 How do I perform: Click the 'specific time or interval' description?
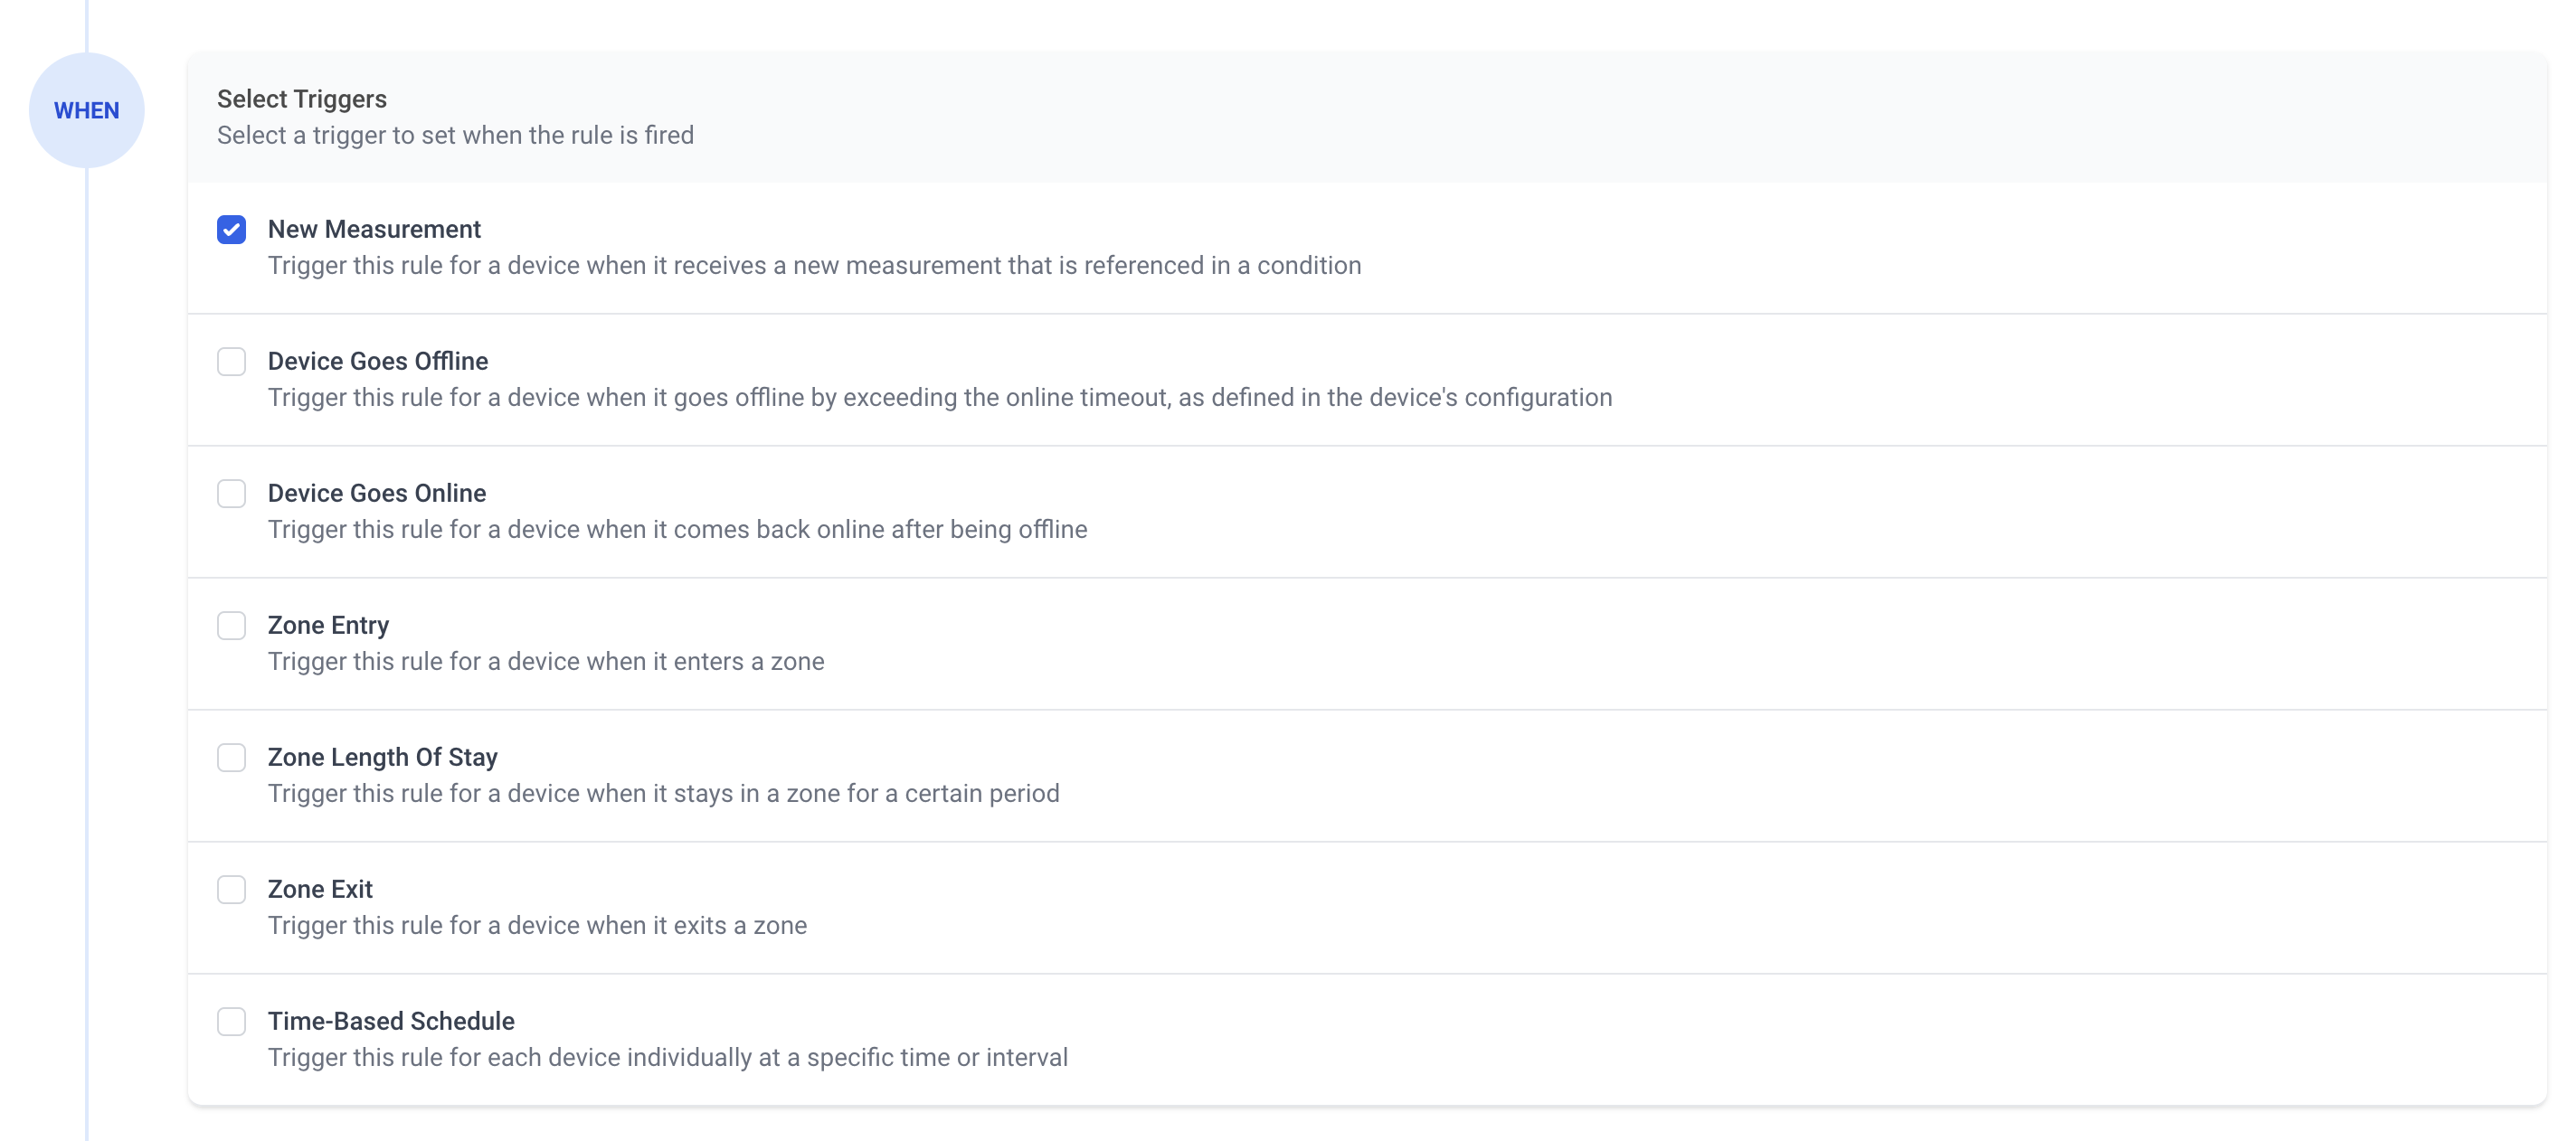coord(667,1058)
